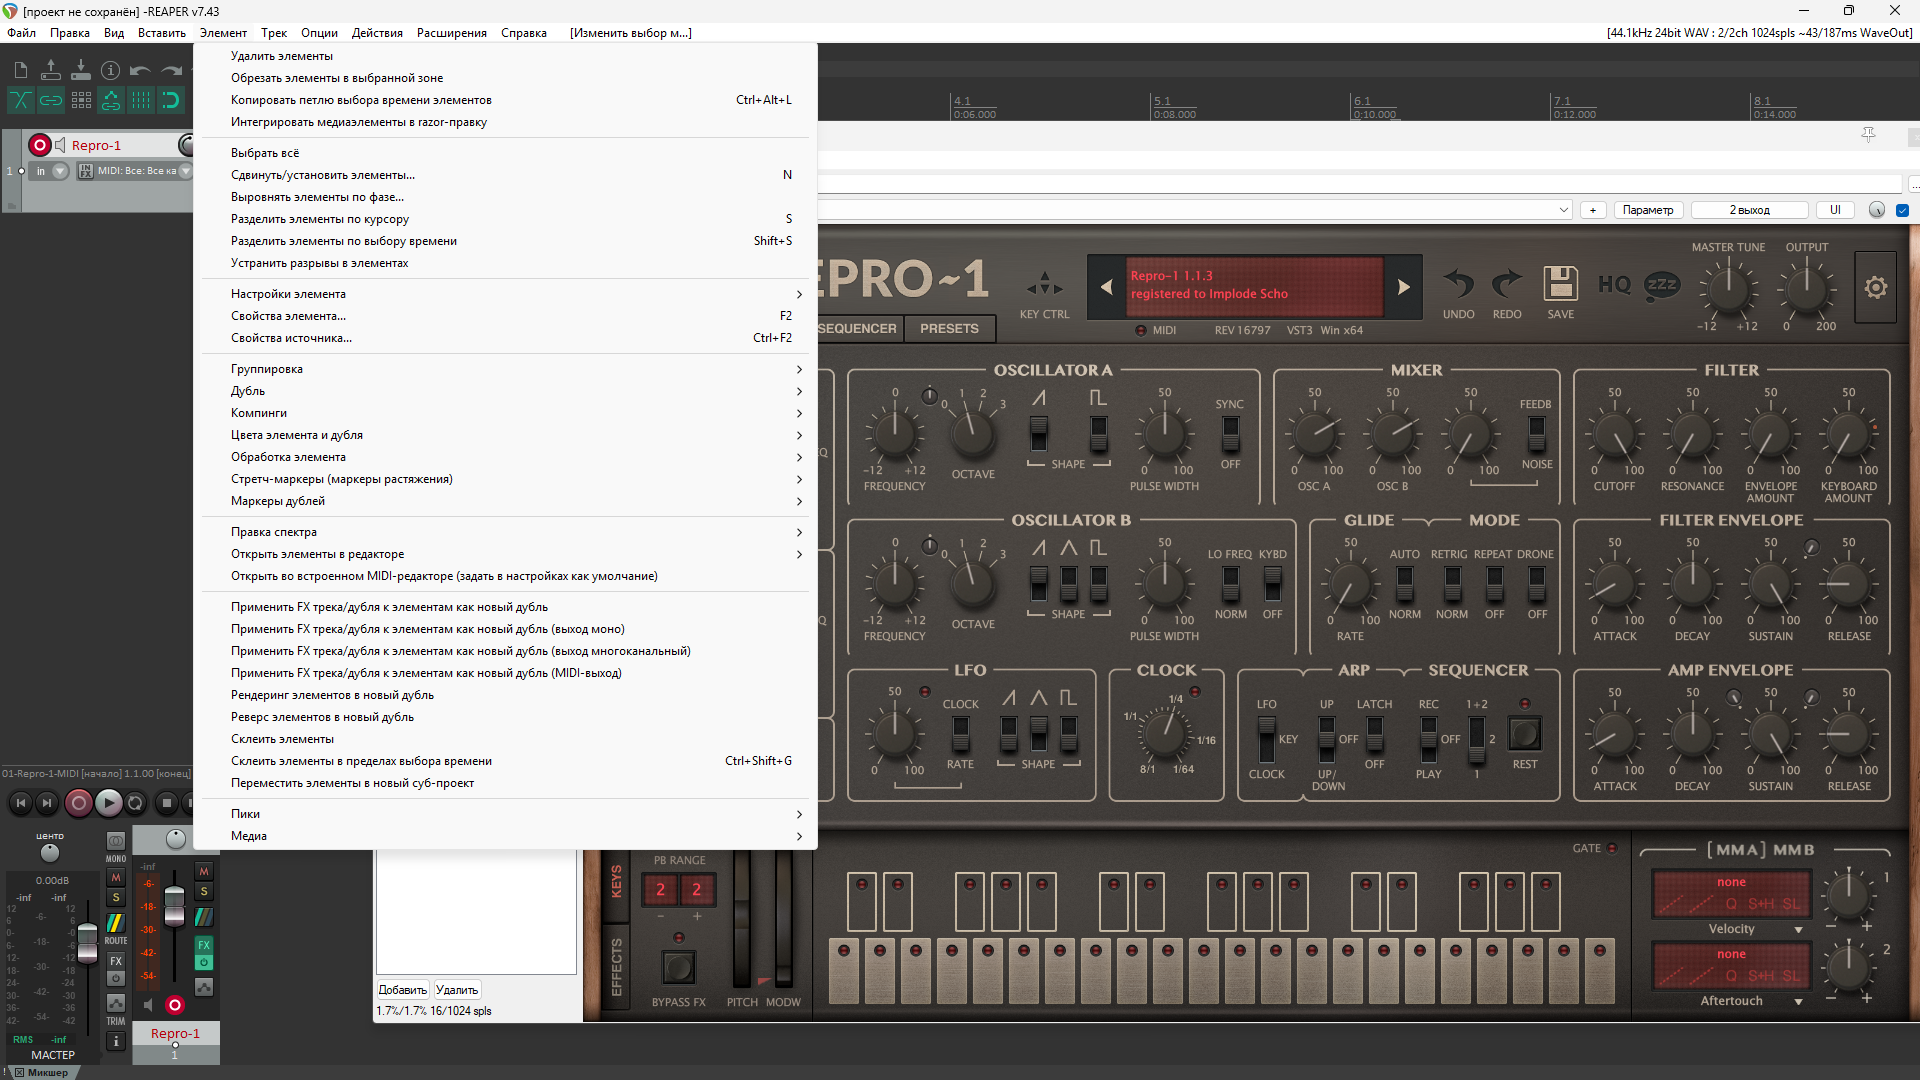Toggle snap magnet toolbar icon

point(171,100)
